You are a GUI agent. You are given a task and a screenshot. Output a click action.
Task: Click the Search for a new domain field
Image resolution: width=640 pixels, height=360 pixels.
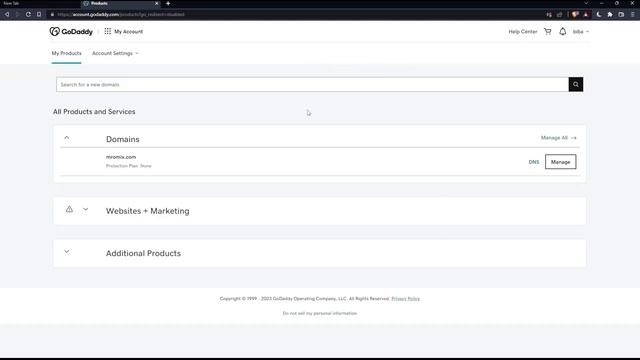(312, 84)
